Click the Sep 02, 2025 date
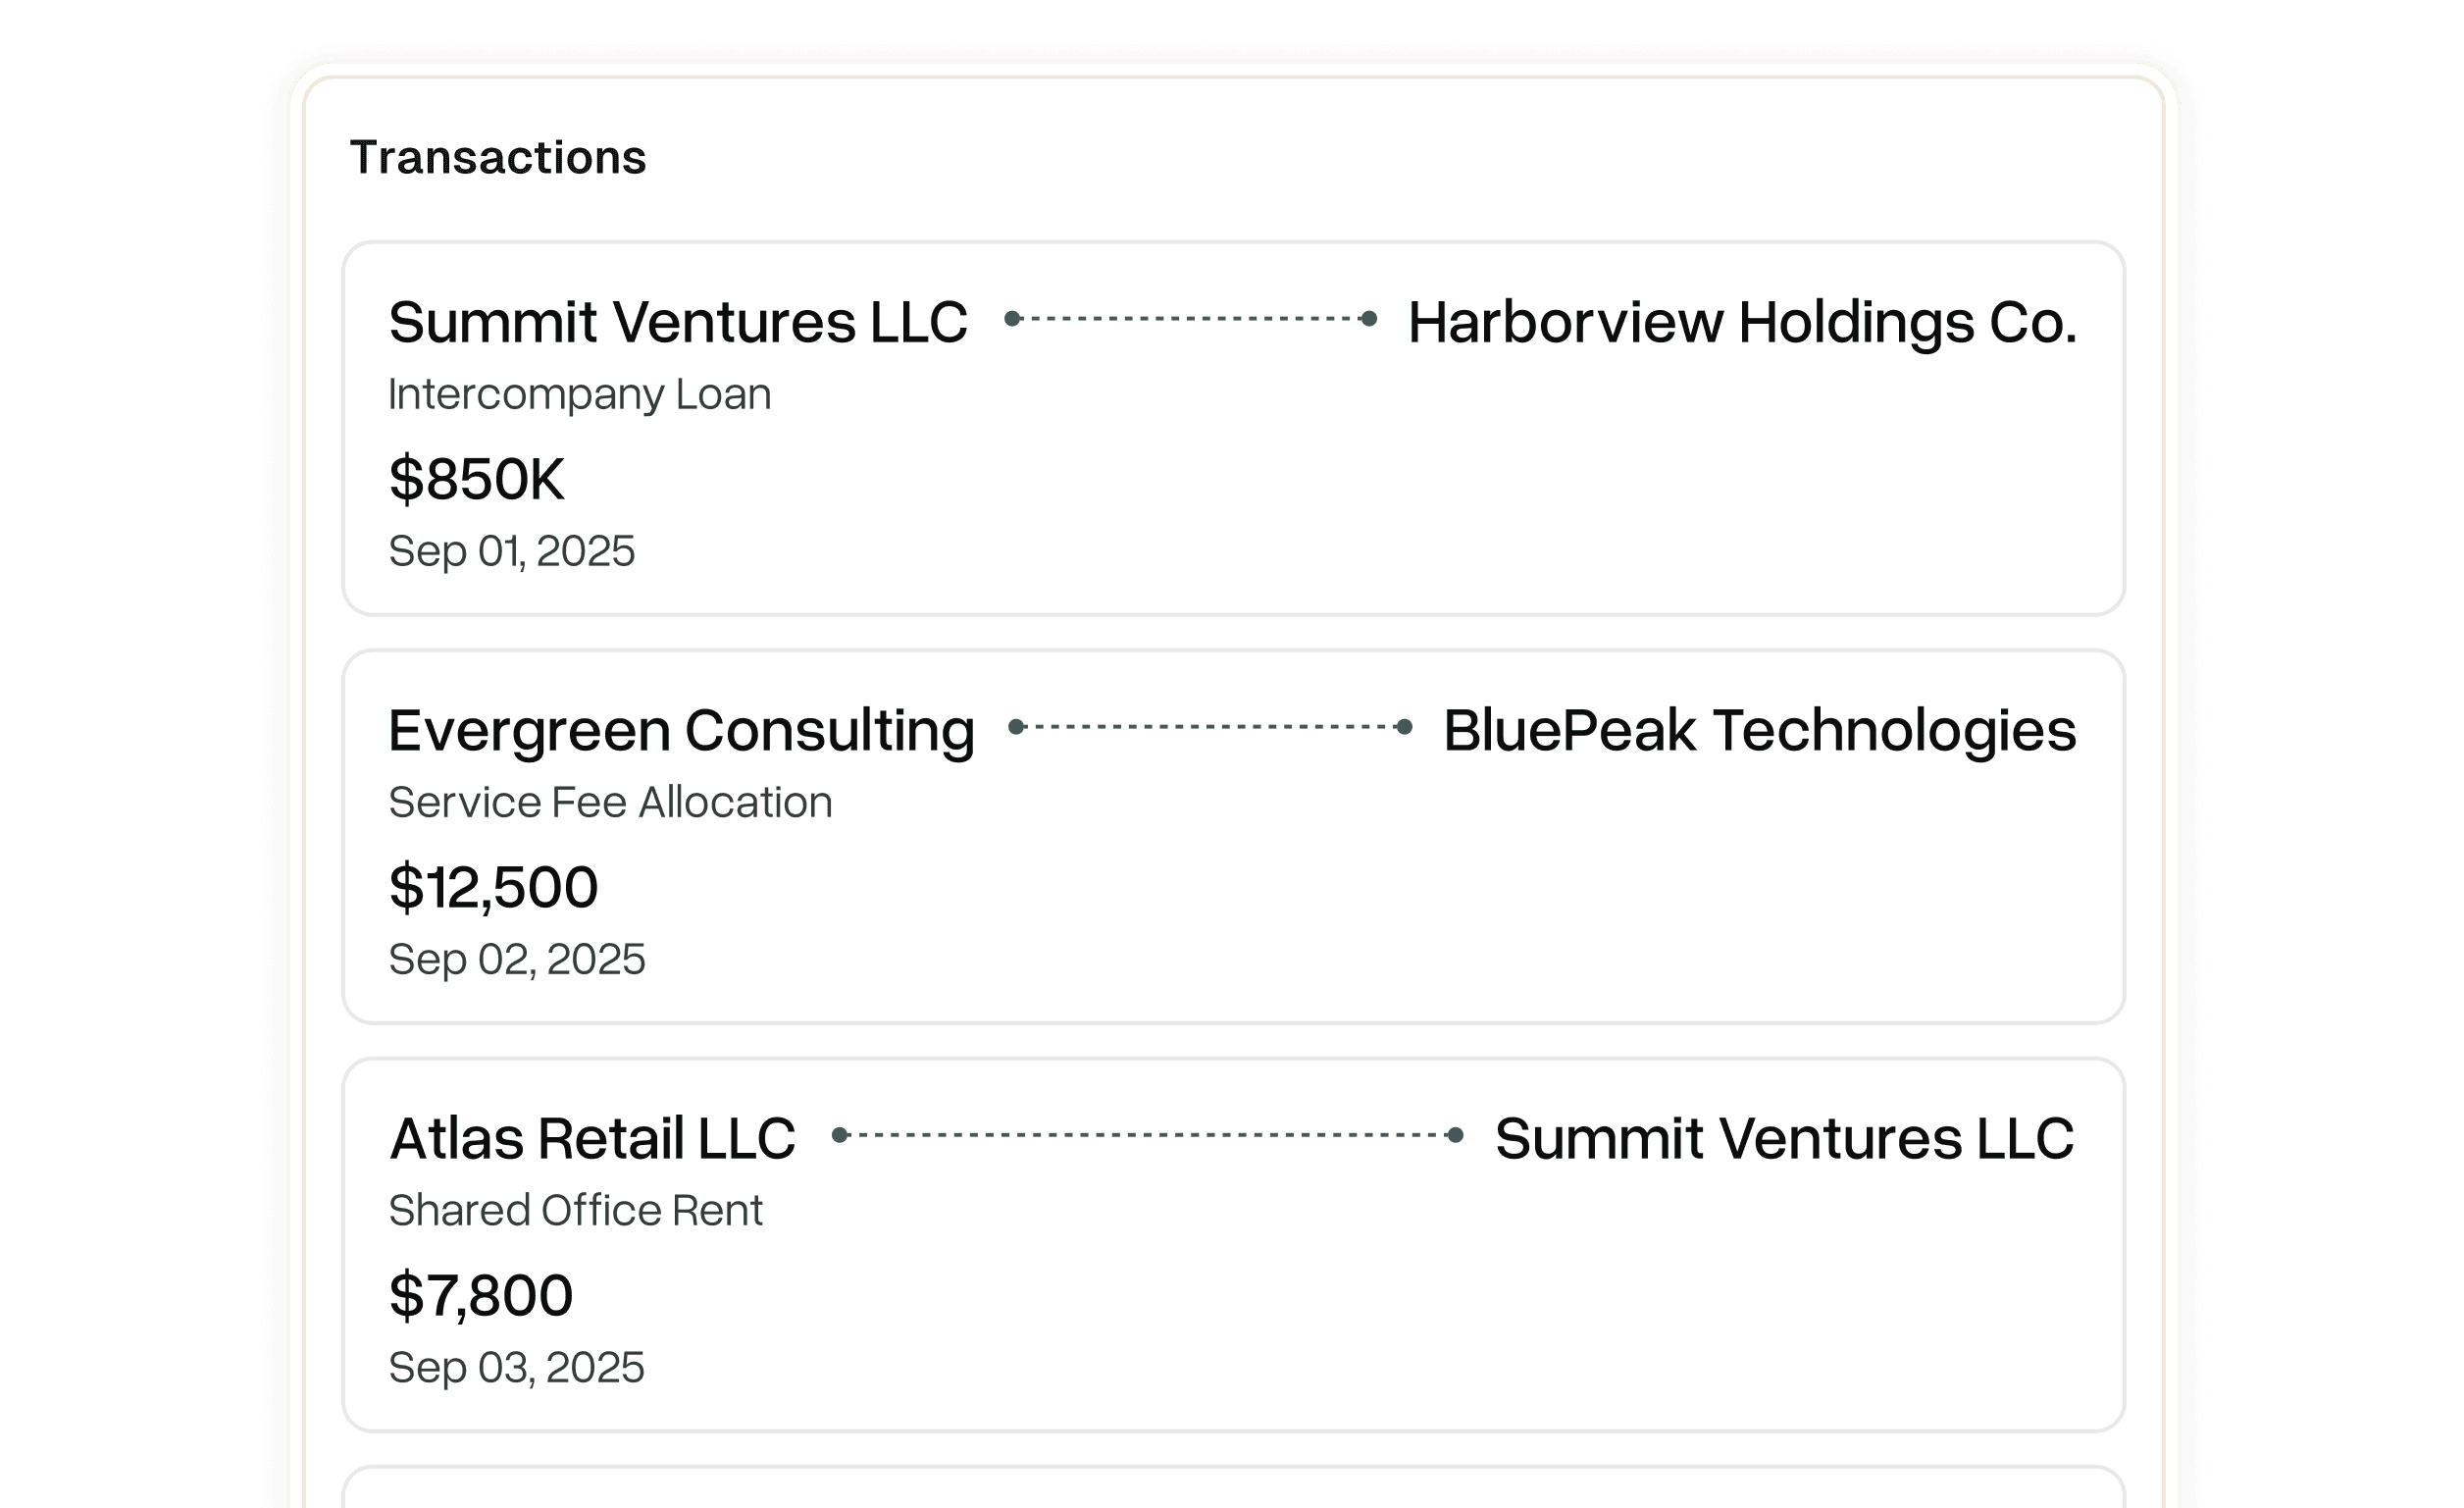 click(x=516, y=959)
